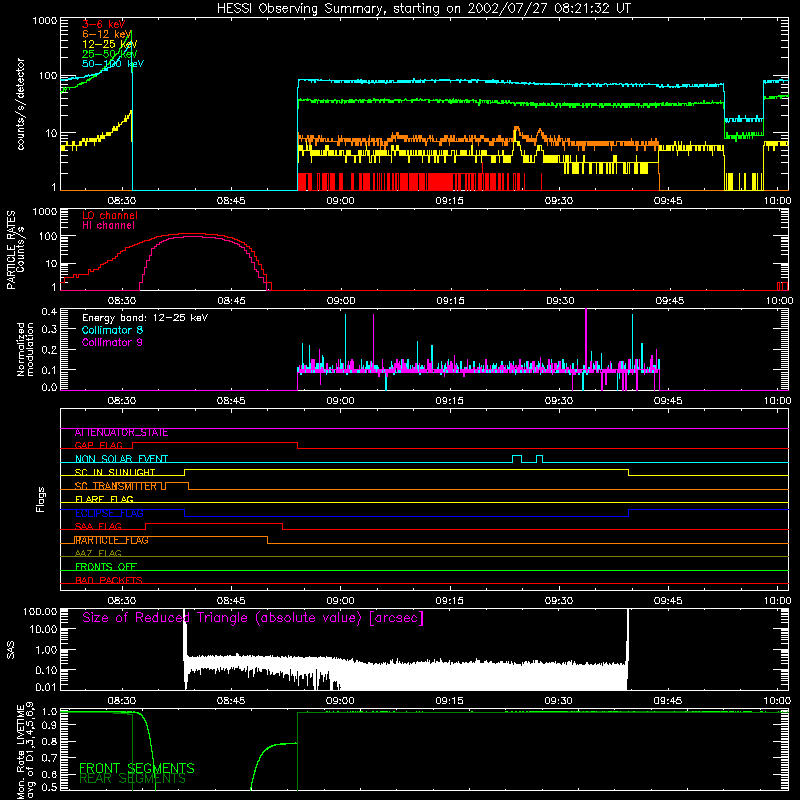Click the 0.4 tick on modulation axis

[49, 312]
